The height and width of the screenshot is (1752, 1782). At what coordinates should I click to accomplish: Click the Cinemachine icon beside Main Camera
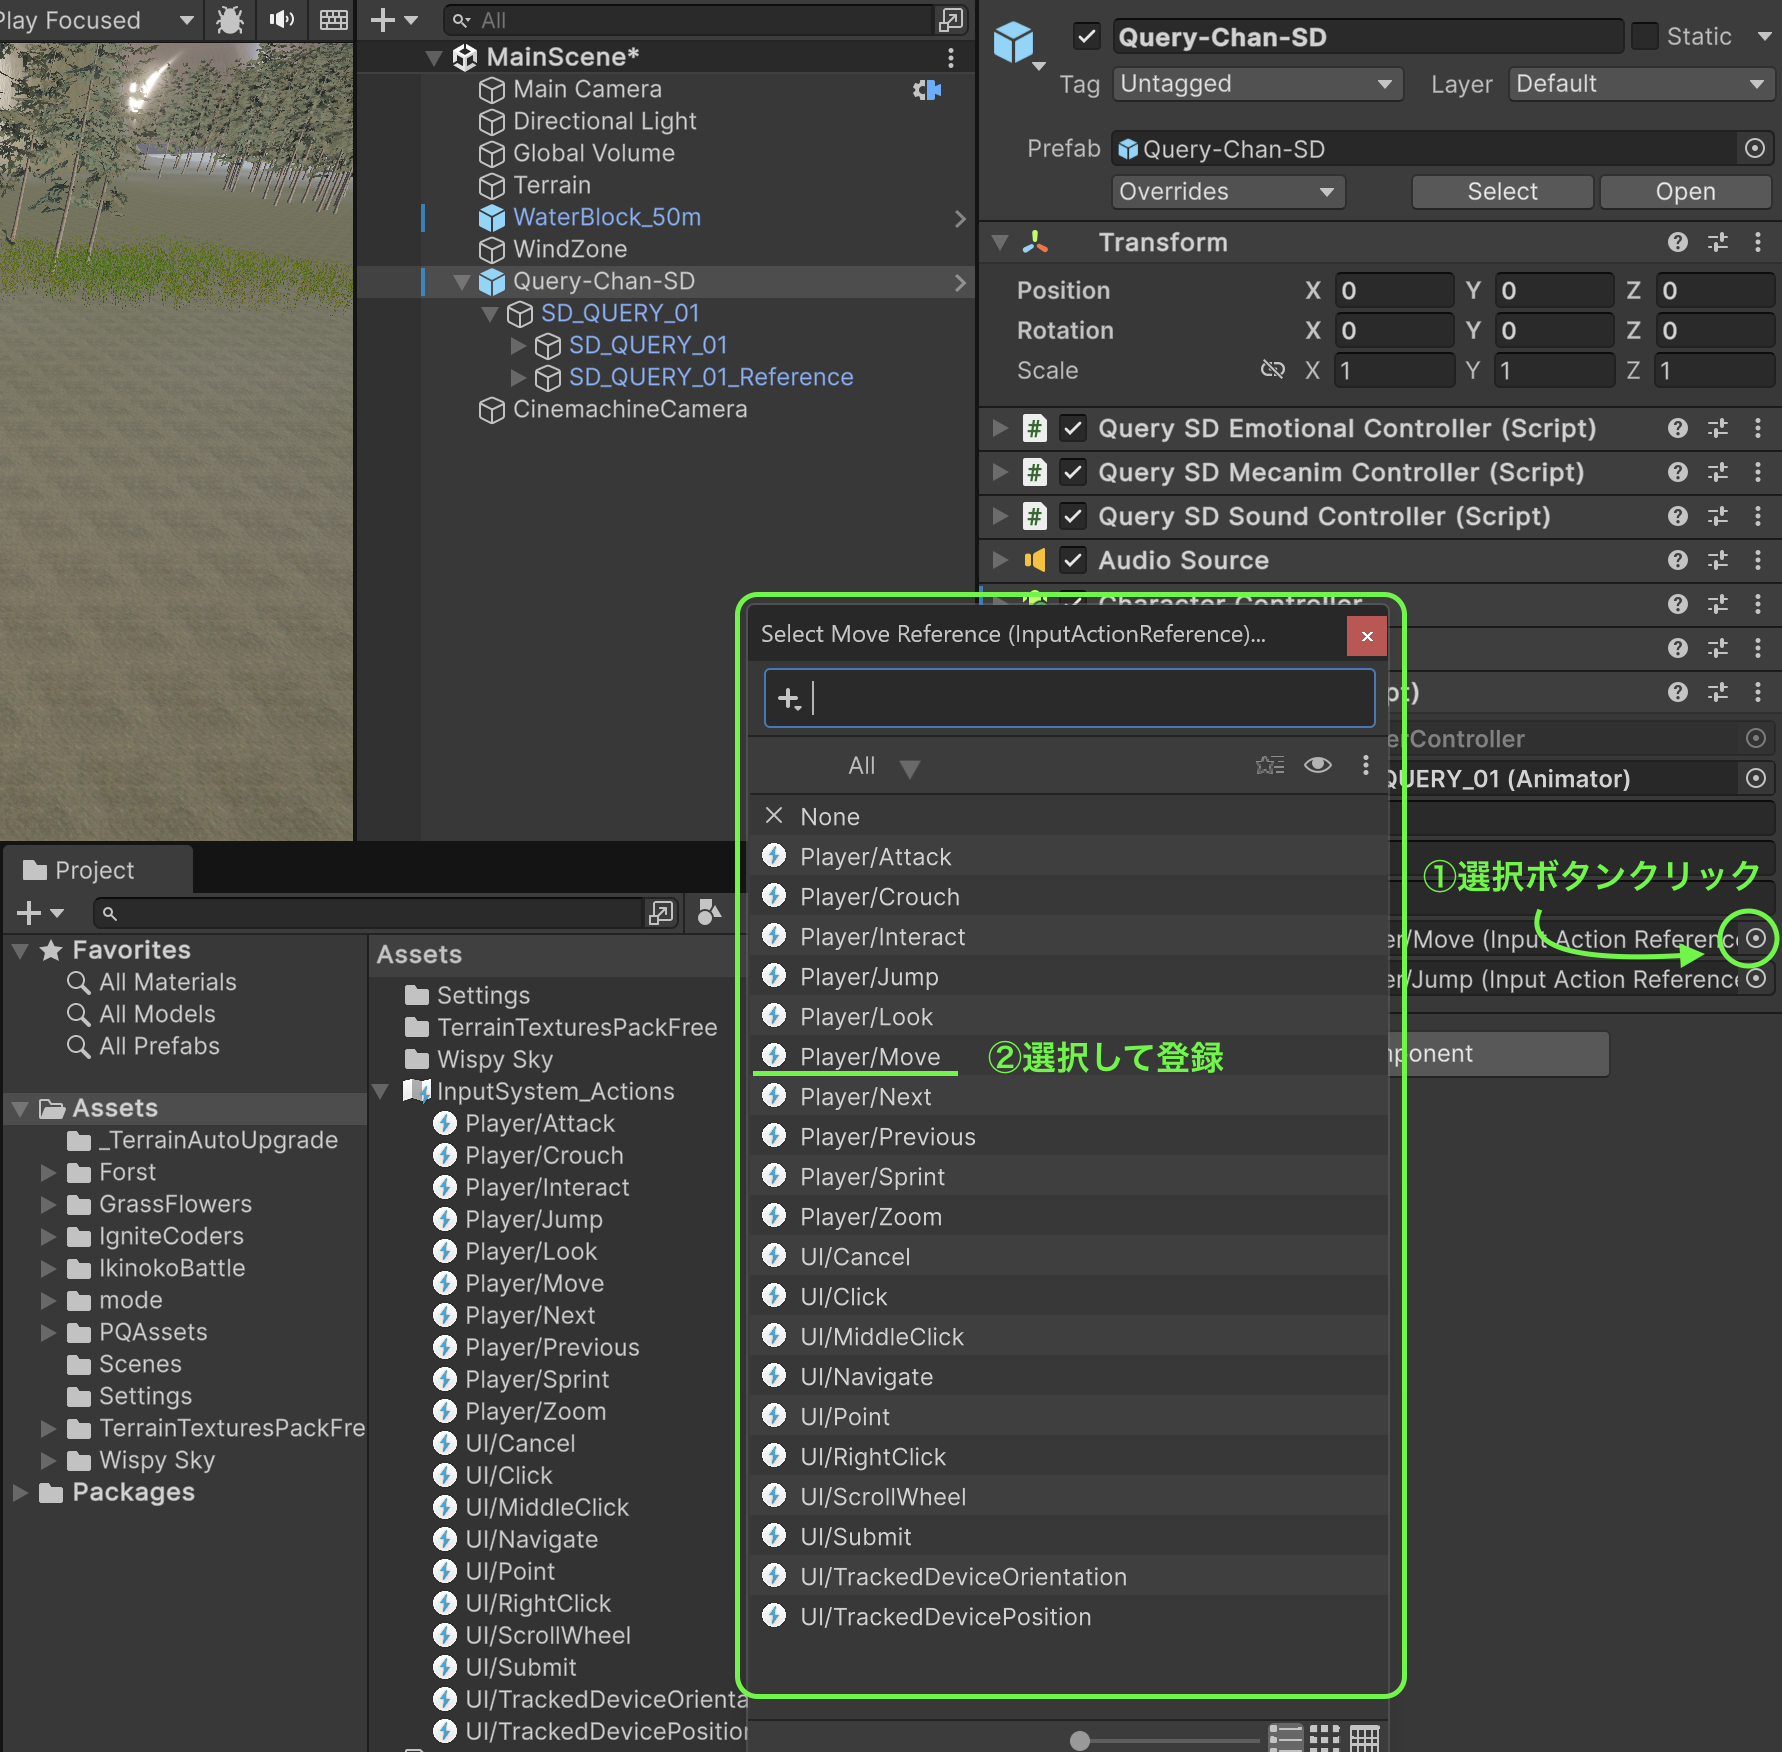coord(927,90)
